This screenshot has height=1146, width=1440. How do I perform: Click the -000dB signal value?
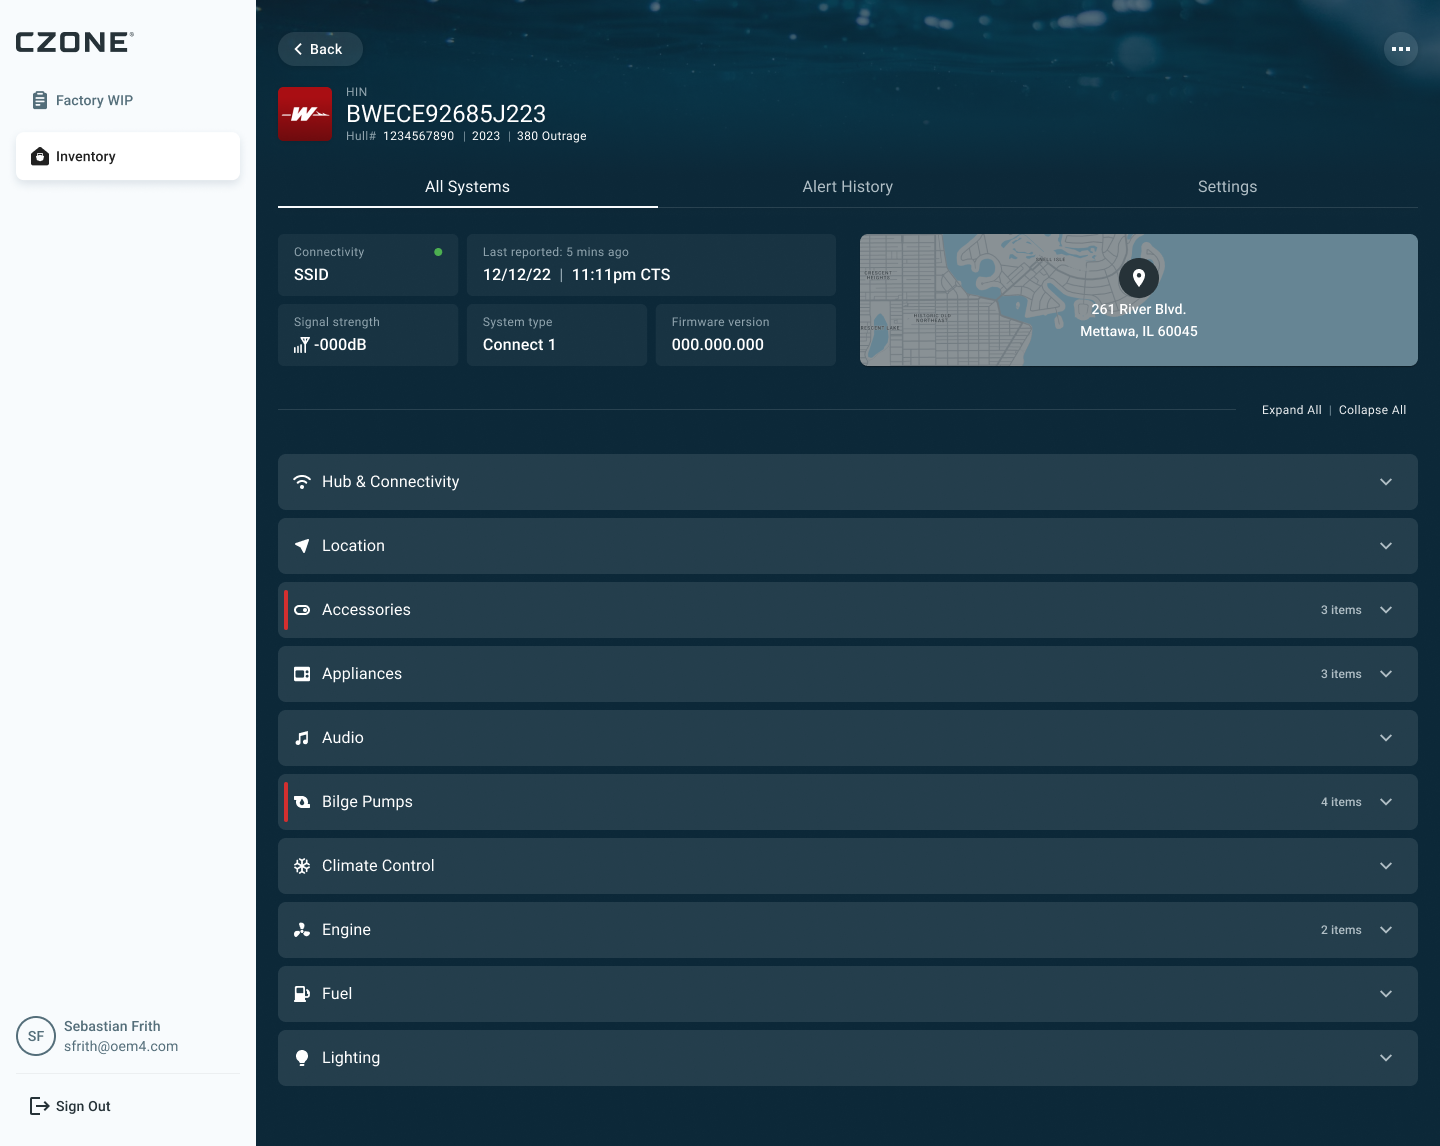340,345
